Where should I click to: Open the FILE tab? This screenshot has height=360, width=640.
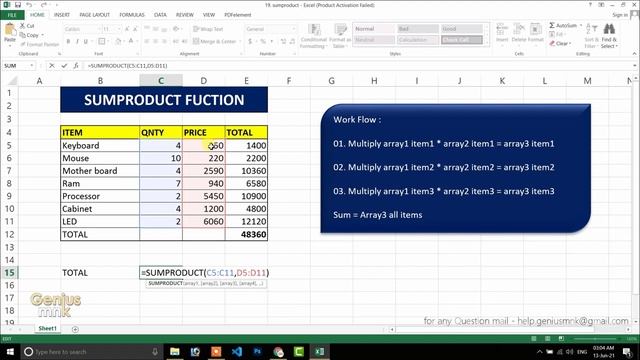12,15
